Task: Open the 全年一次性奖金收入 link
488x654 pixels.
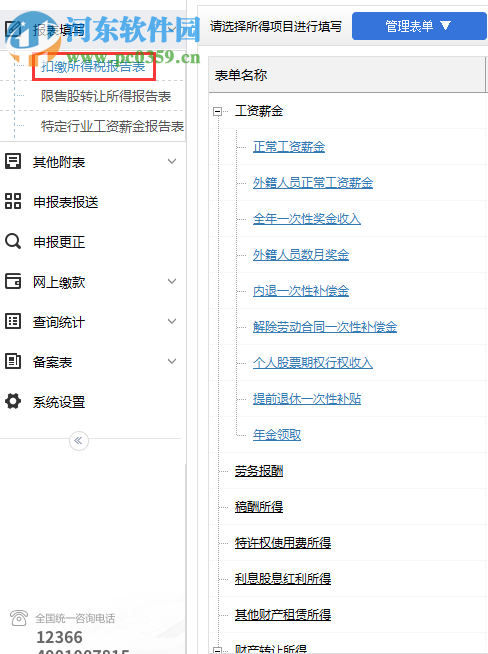Action: tap(307, 219)
